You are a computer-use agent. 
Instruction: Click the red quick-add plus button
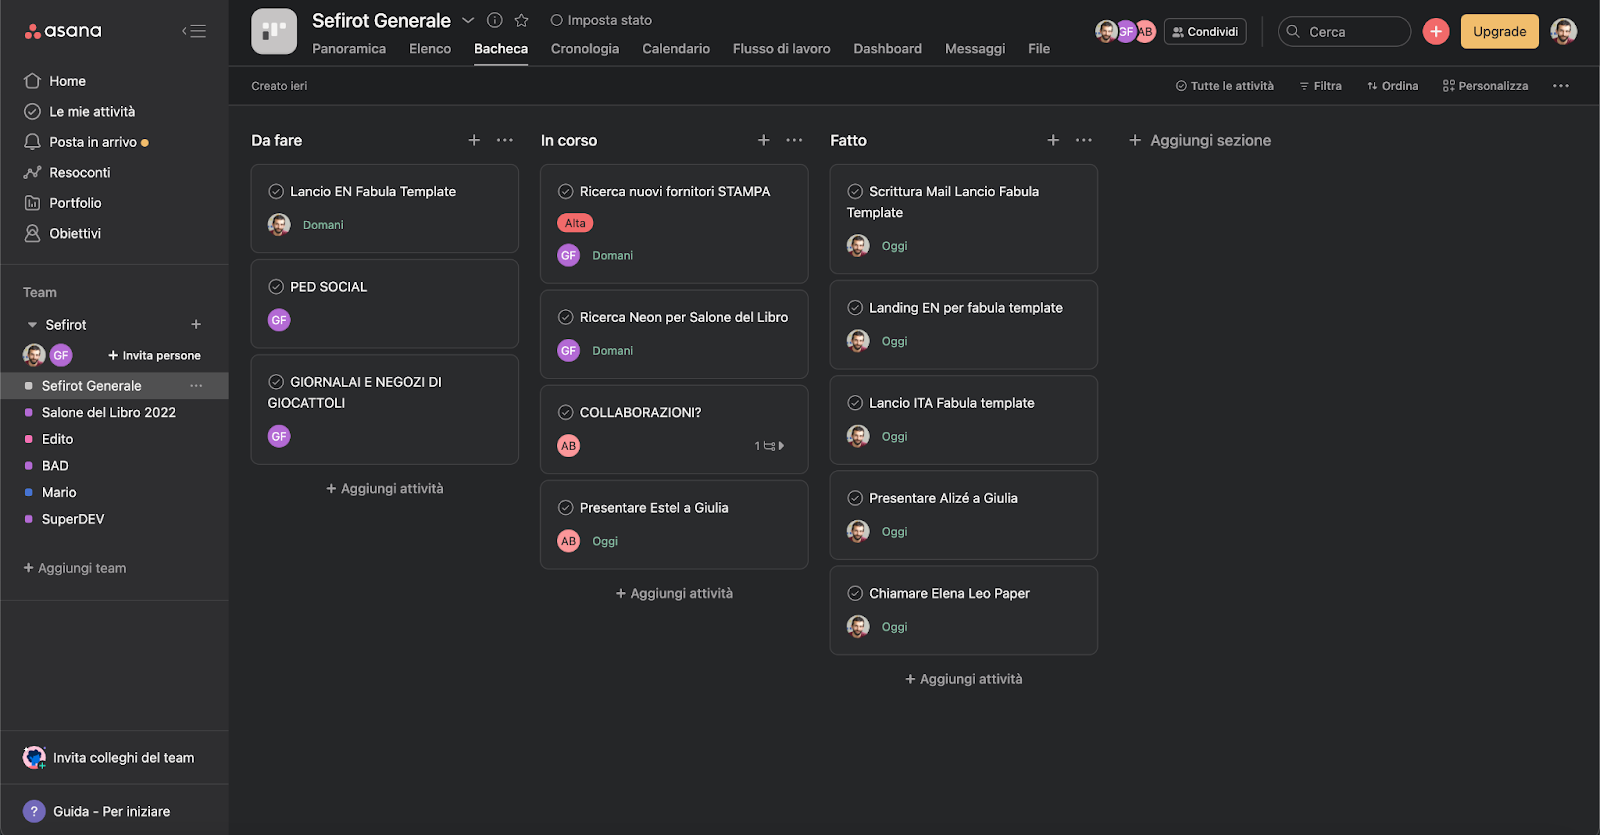pos(1436,32)
